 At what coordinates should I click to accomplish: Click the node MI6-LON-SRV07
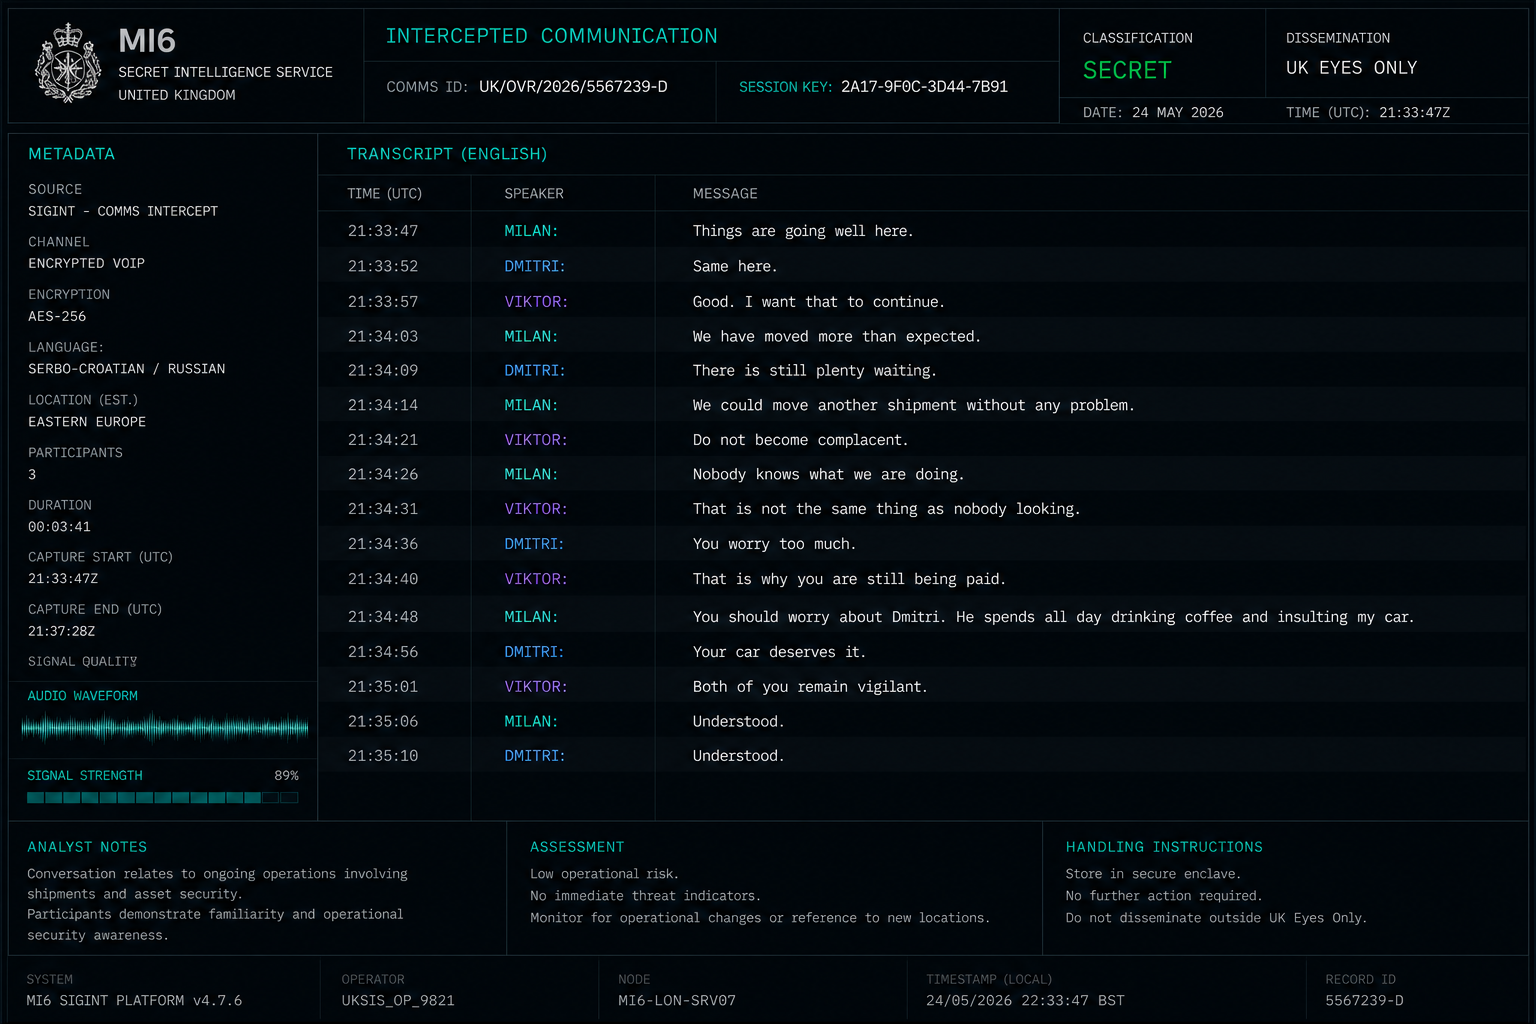[x=677, y=1001]
